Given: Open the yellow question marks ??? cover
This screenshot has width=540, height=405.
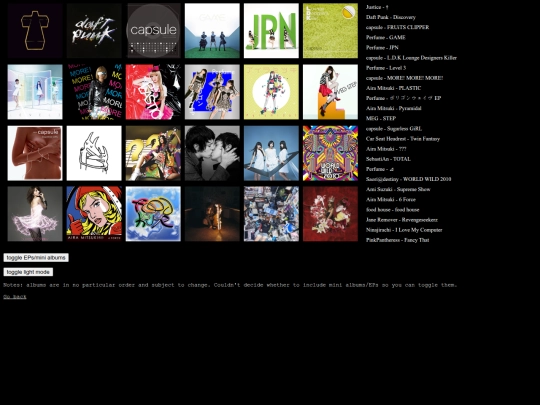Looking at the screenshot, I should coord(153,153).
